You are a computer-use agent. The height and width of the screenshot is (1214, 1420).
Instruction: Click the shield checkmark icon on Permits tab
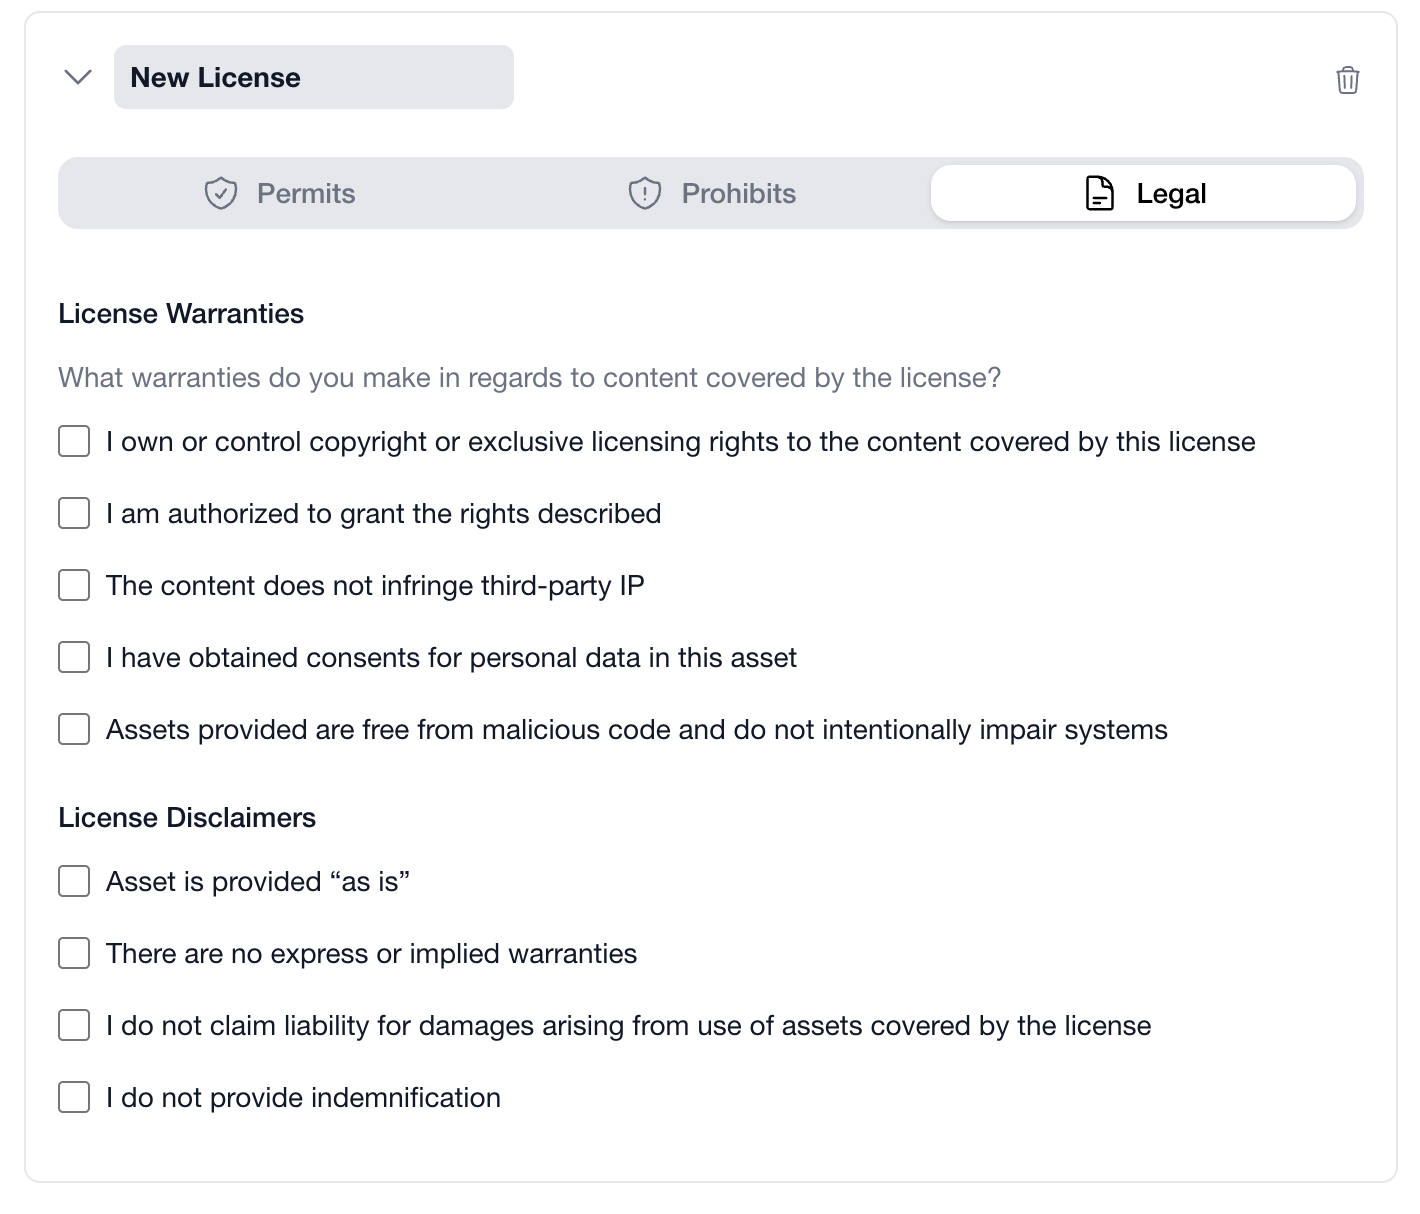pos(221,192)
